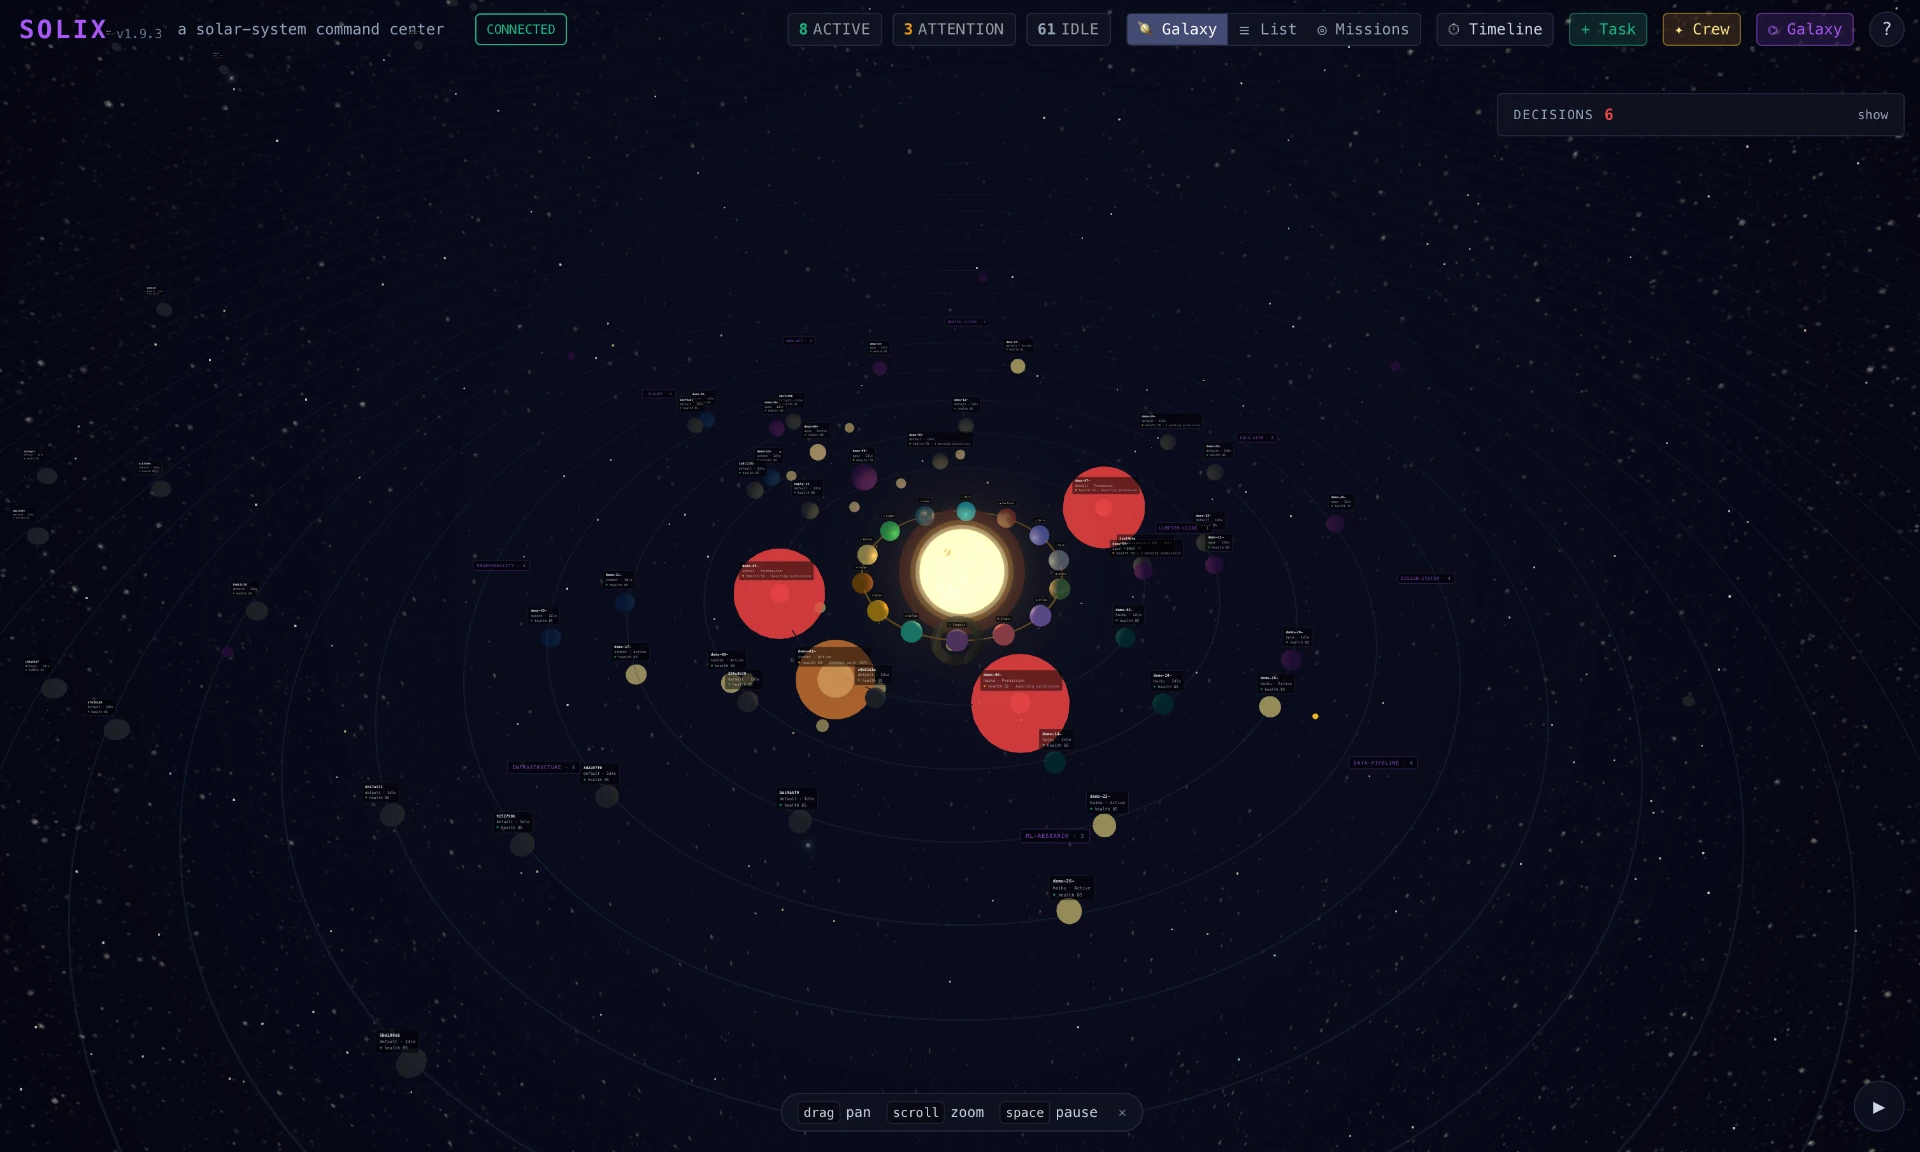Click the MOBILE-CLIENT project label

click(x=966, y=322)
